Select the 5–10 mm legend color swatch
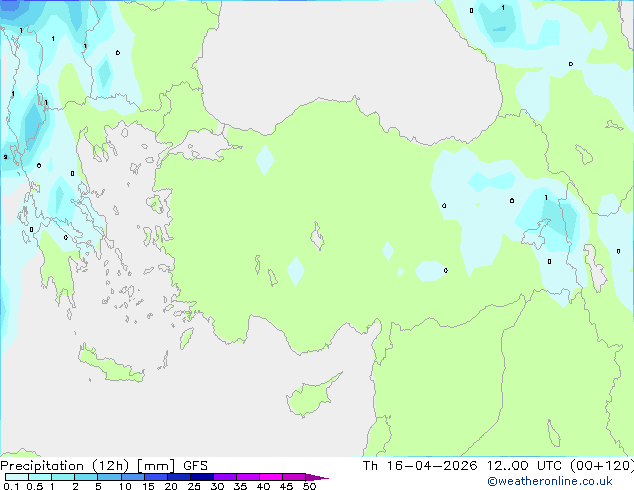 109,477
